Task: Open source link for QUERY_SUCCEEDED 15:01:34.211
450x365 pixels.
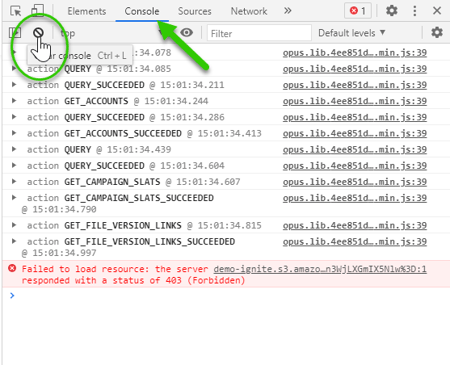Action: click(355, 85)
